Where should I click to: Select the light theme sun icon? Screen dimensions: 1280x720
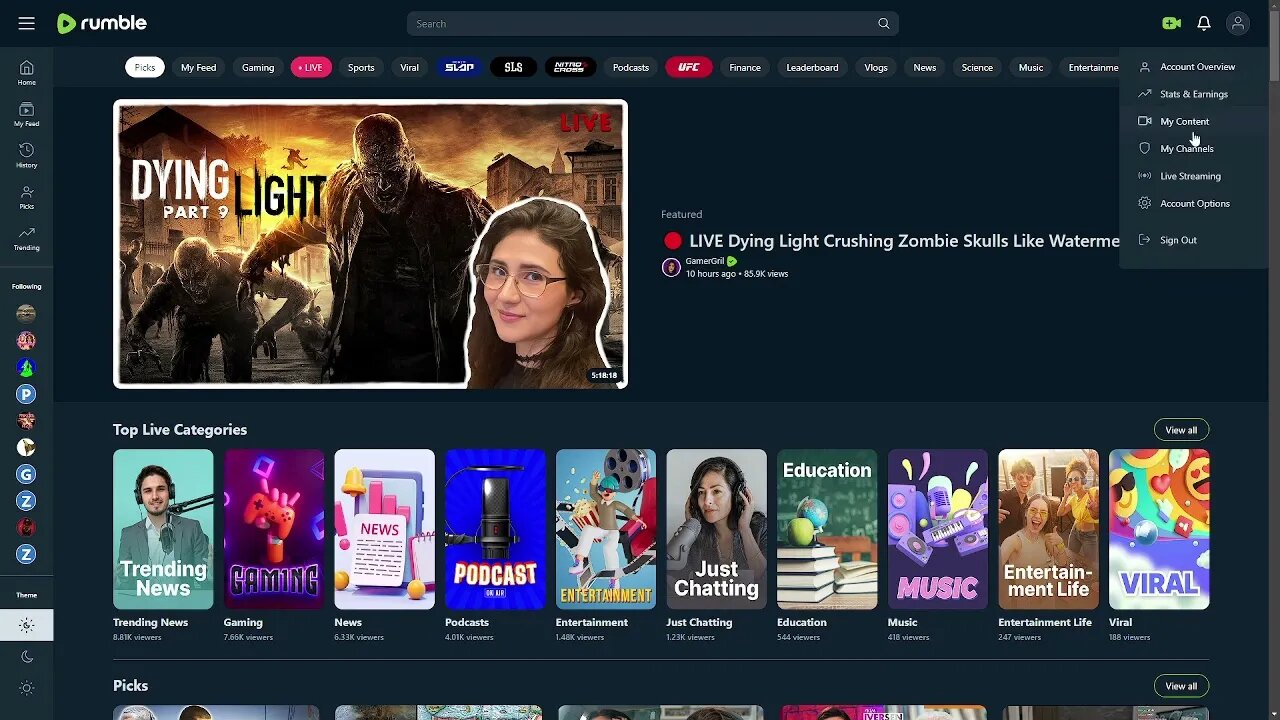[x=26, y=625]
